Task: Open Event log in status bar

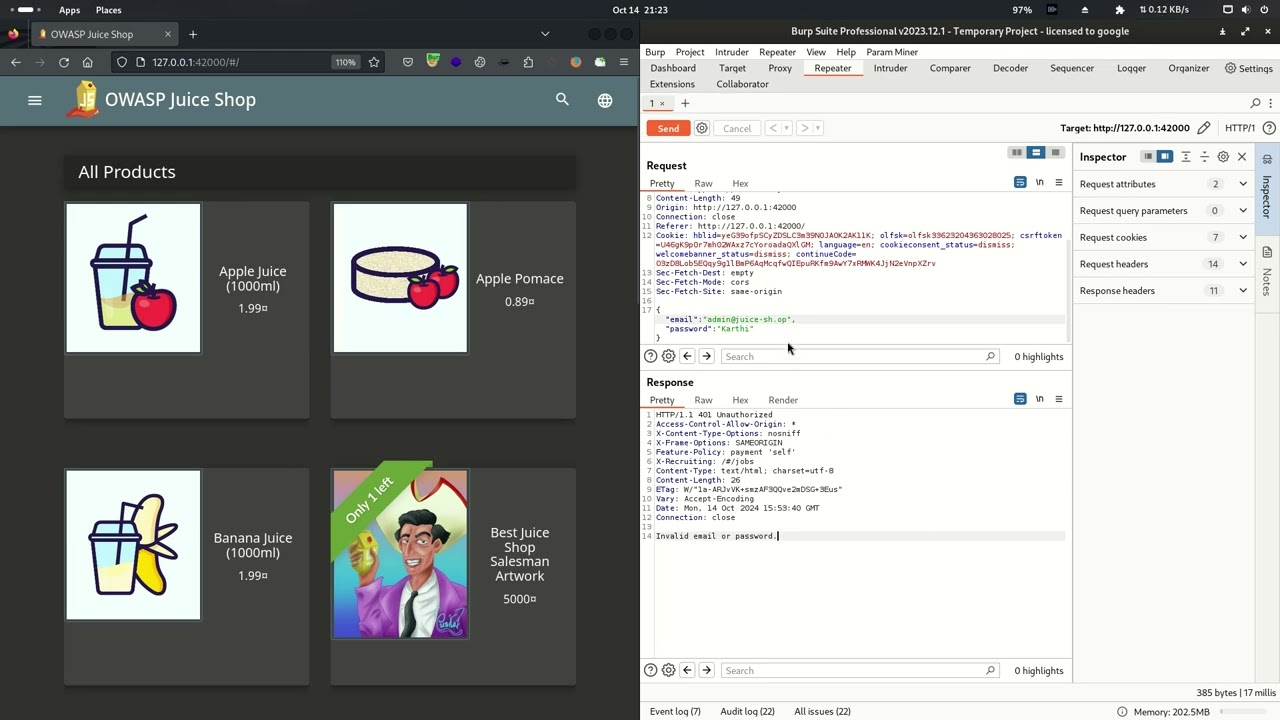Action: (x=675, y=711)
